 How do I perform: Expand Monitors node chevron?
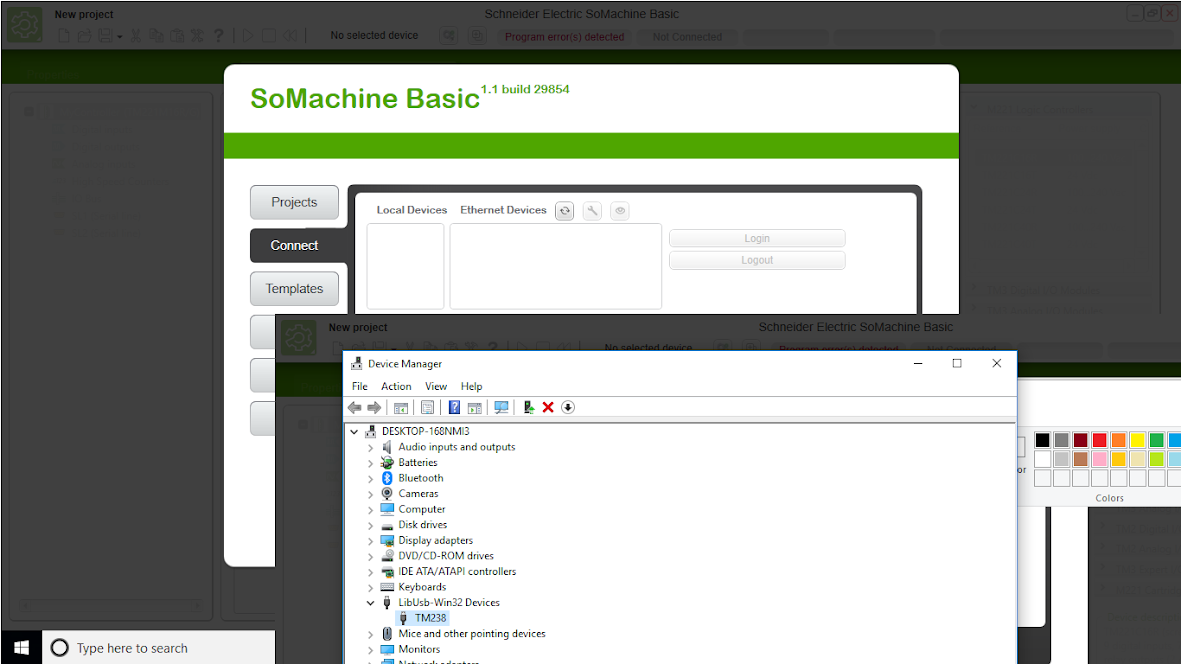point(371,650)
